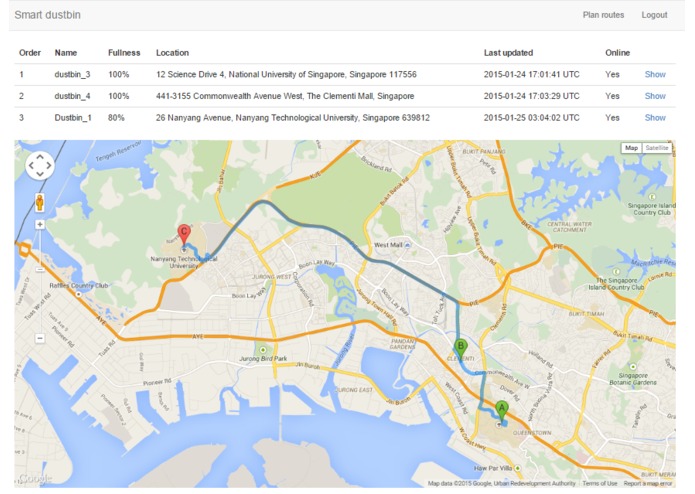
Task: Click red marker C on map
Action: [x=184, y=234]
